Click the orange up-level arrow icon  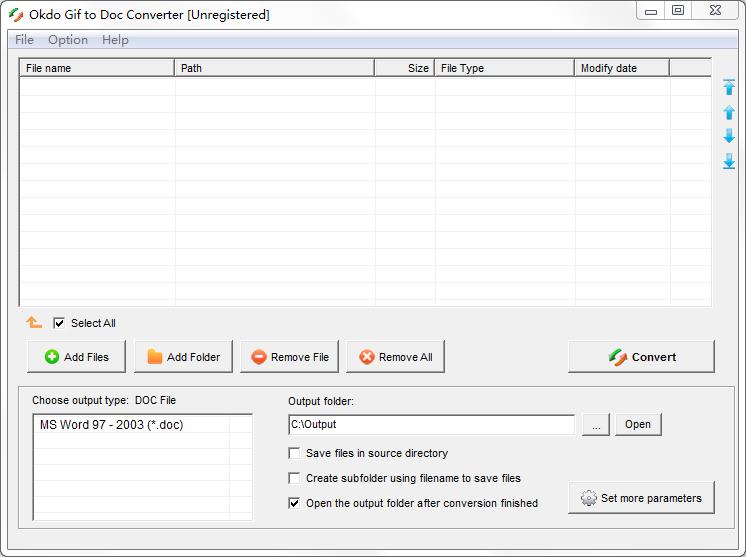click(34, 323)
